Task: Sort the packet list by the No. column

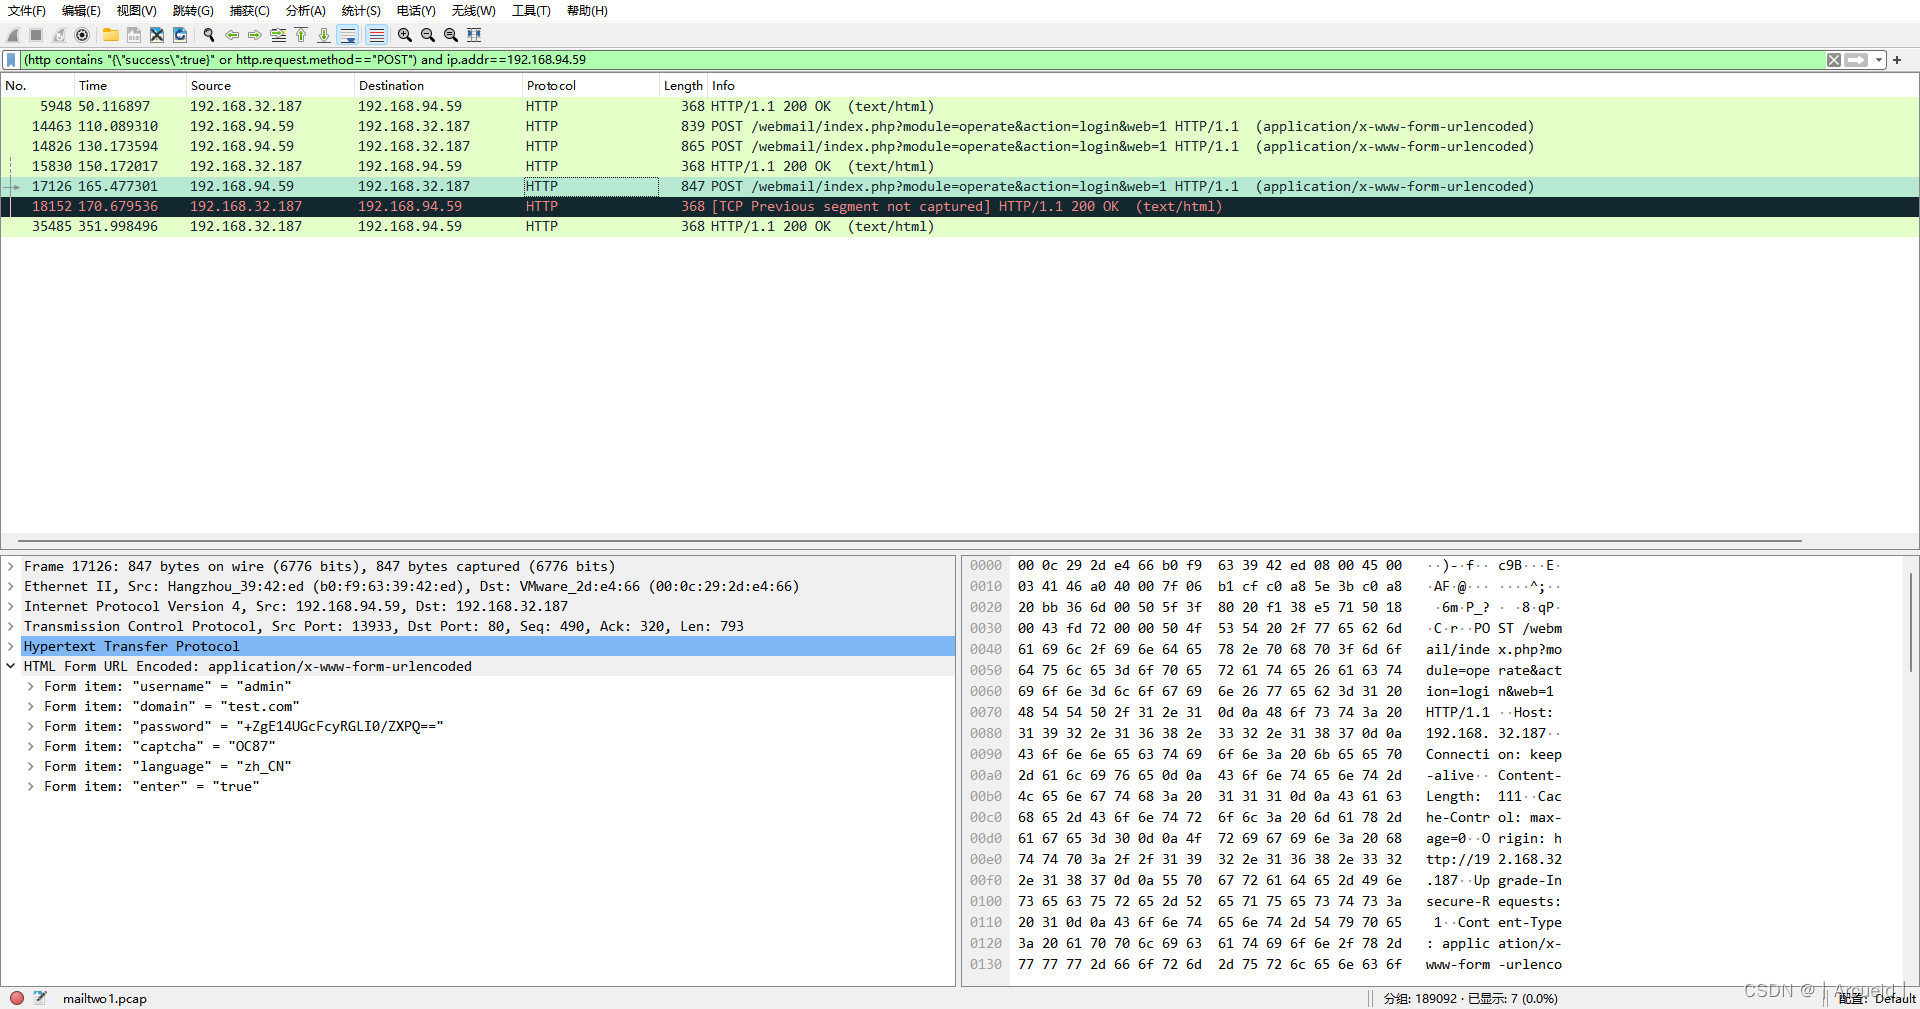Action: [x=38, y=86]
